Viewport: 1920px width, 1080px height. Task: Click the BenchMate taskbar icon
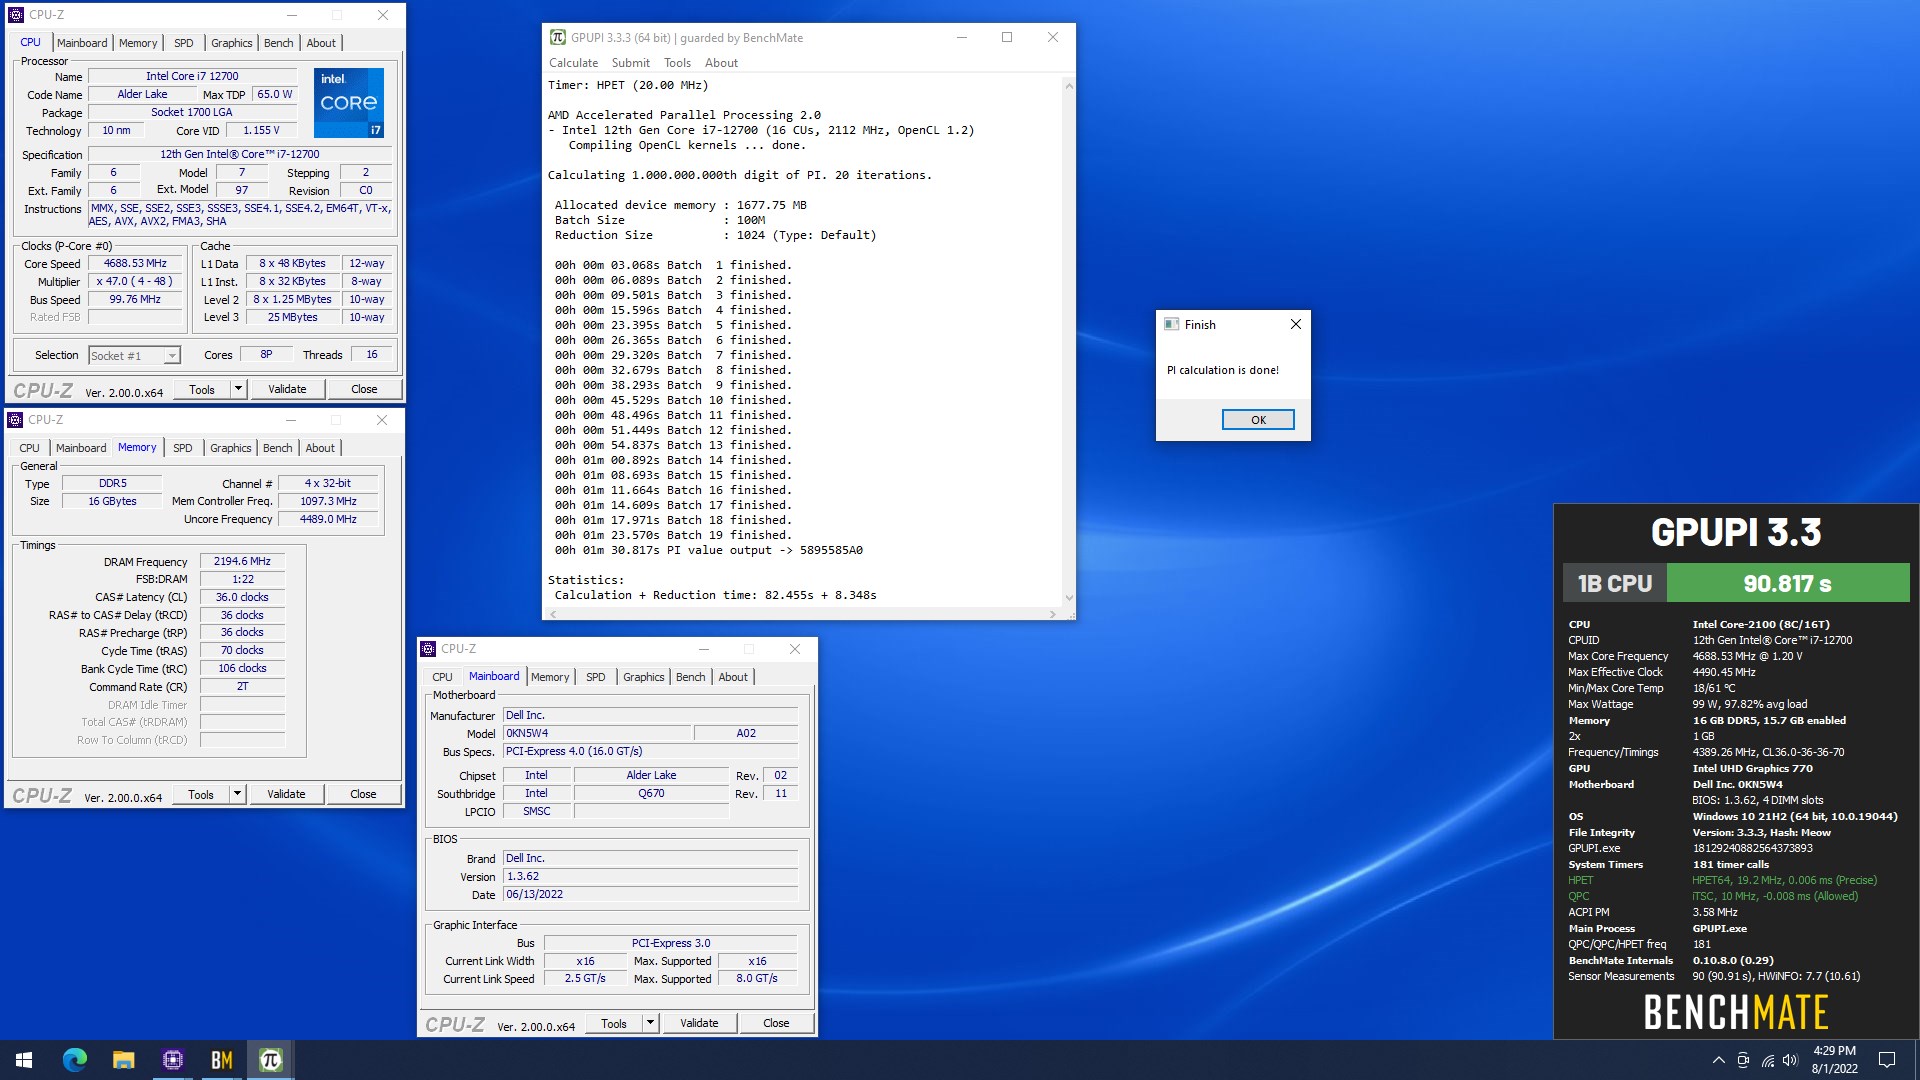point(221,1060)
